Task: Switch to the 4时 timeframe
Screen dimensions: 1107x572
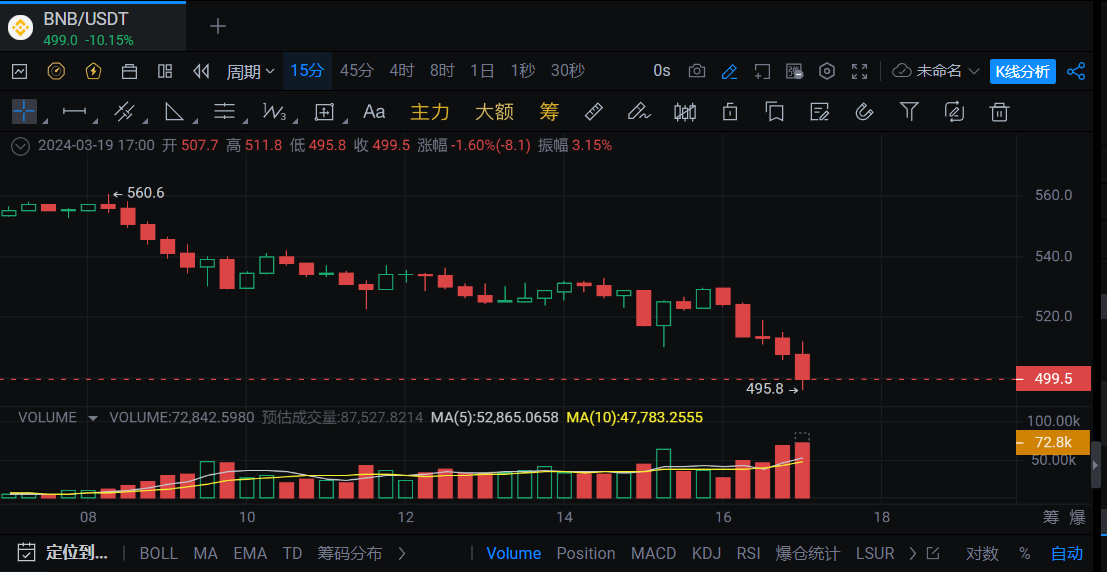Action: [x=402, y=71]
